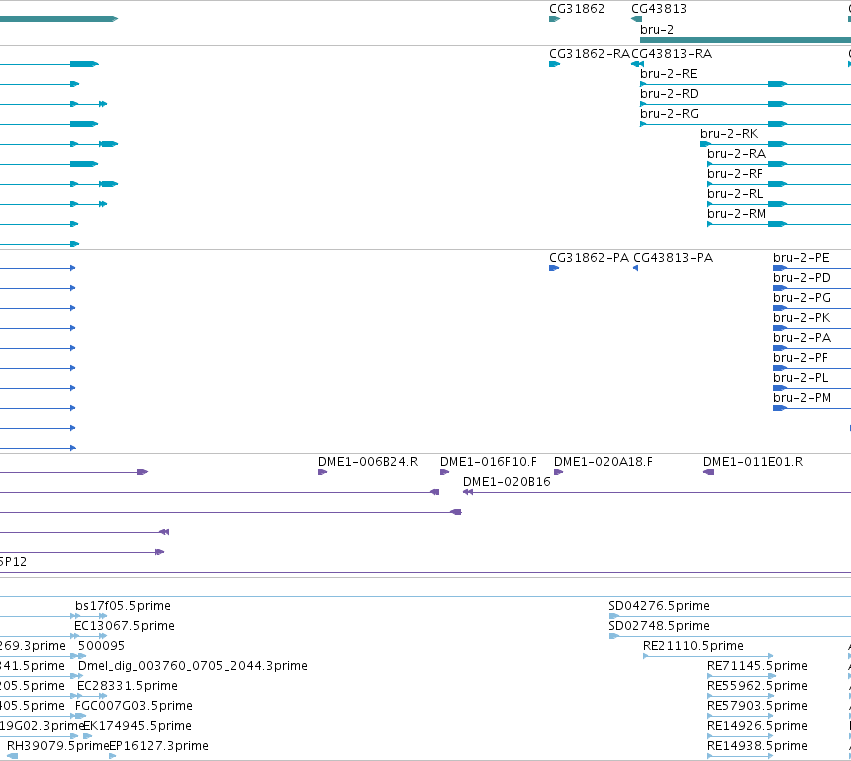Select transcript bru-2-RD label
Image resolution: width=851 pixels, height=761 pixels.
(x=669, y=94)
